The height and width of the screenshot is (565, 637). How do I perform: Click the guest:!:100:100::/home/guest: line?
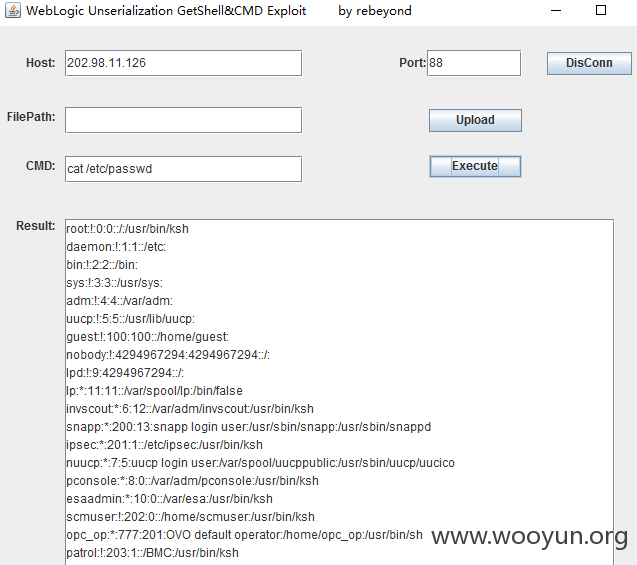pos(147,337)
